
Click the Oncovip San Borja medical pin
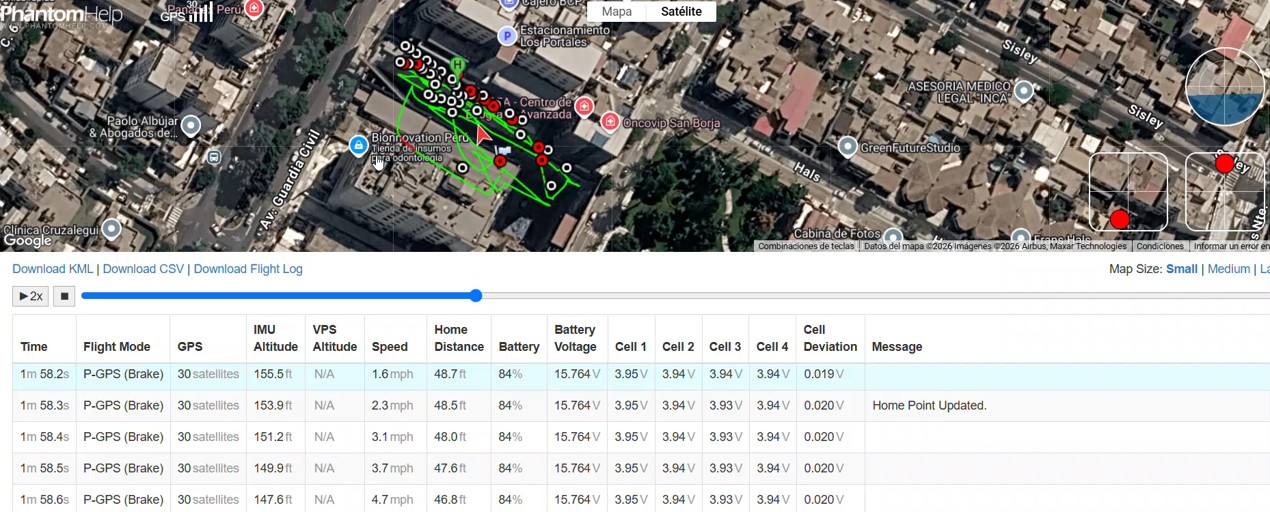pyautogui.click(x=610, y=122)
